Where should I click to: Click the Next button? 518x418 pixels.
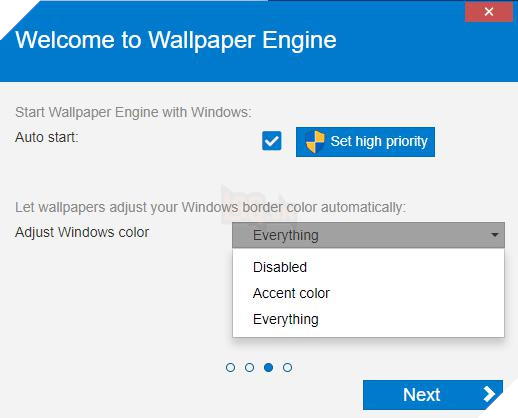click(x=433, y=395)
